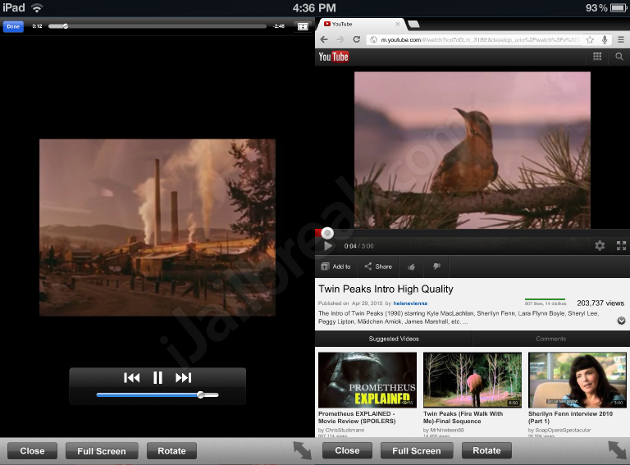Dislike the video with thumbs down
This screenshot has width=630, height=465.
437,266
